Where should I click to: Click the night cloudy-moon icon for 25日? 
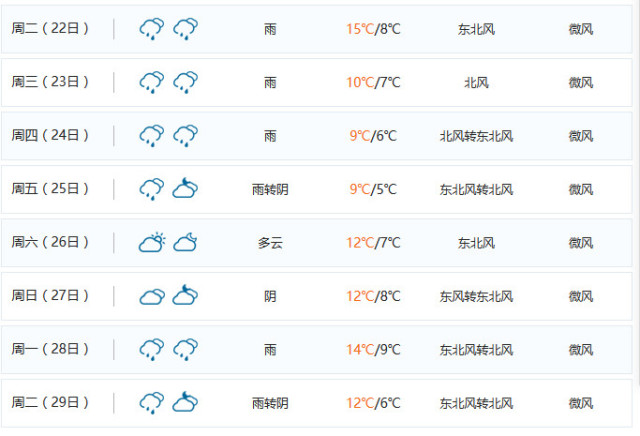185,188
